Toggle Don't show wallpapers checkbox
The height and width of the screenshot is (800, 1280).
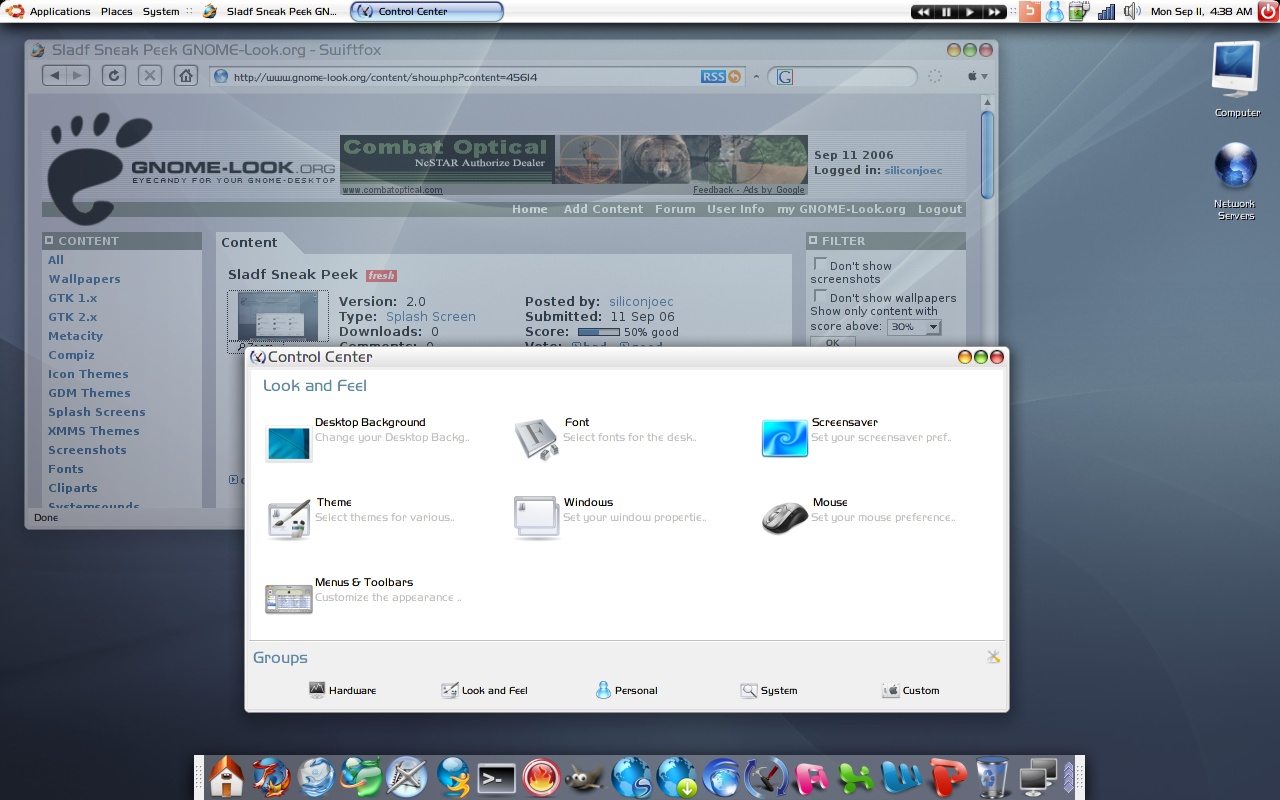click(820, 296)
